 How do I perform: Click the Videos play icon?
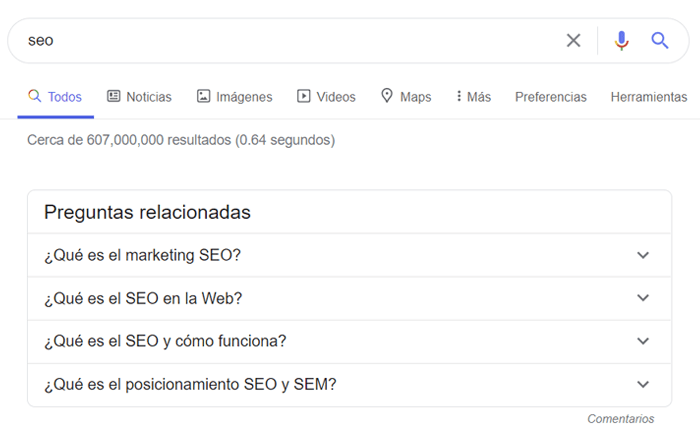coord(304,96)
